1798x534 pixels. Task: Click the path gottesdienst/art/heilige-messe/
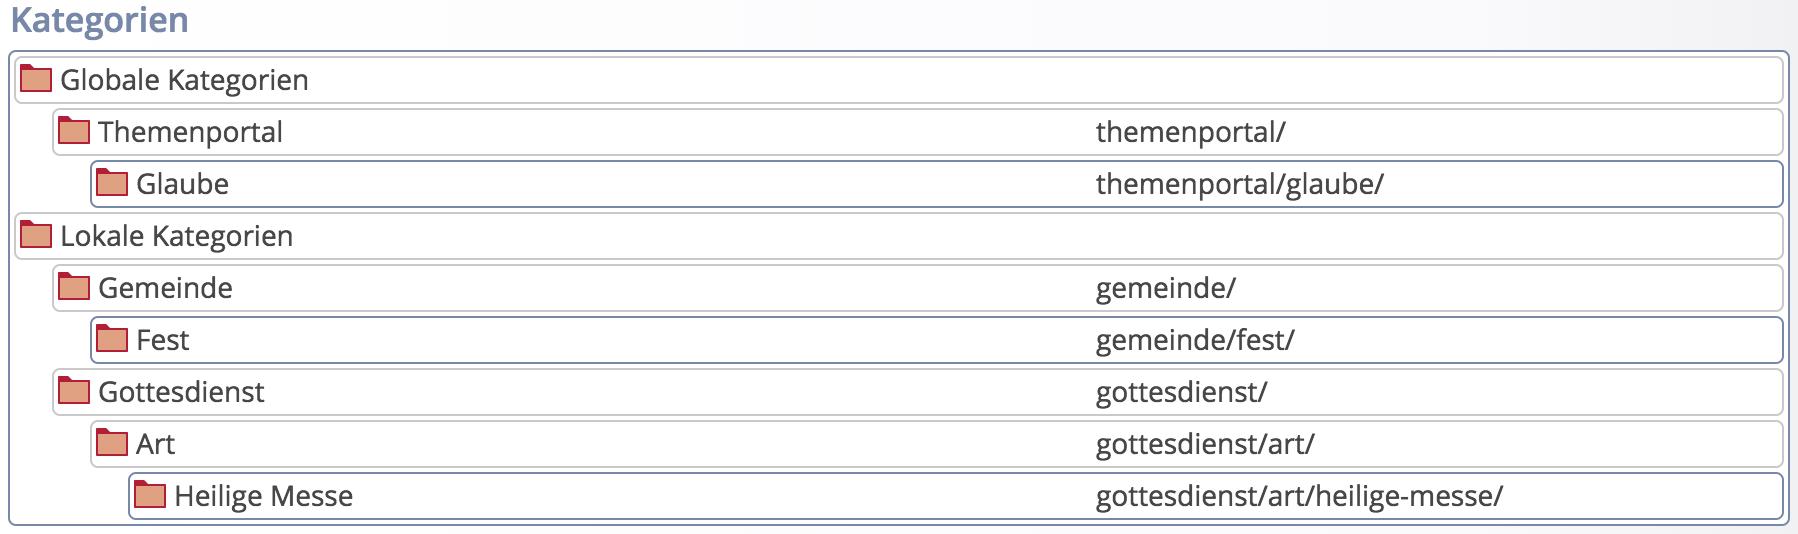(1298, 496)
